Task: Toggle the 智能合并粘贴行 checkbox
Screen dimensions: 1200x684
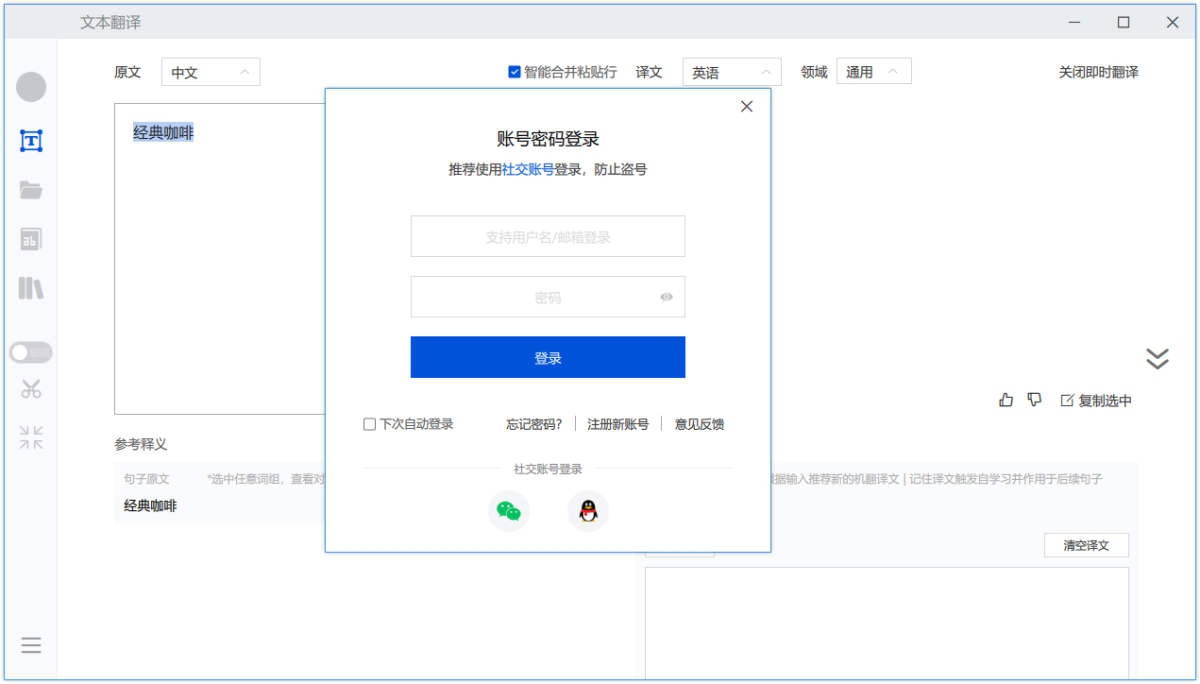Action: coord(514,72)
